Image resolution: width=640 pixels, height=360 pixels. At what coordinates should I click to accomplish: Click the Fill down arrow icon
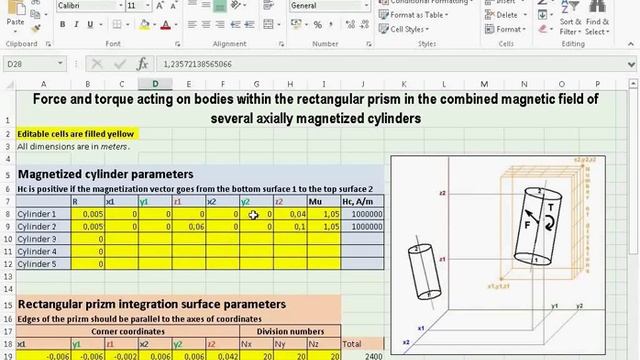(542, 15)
